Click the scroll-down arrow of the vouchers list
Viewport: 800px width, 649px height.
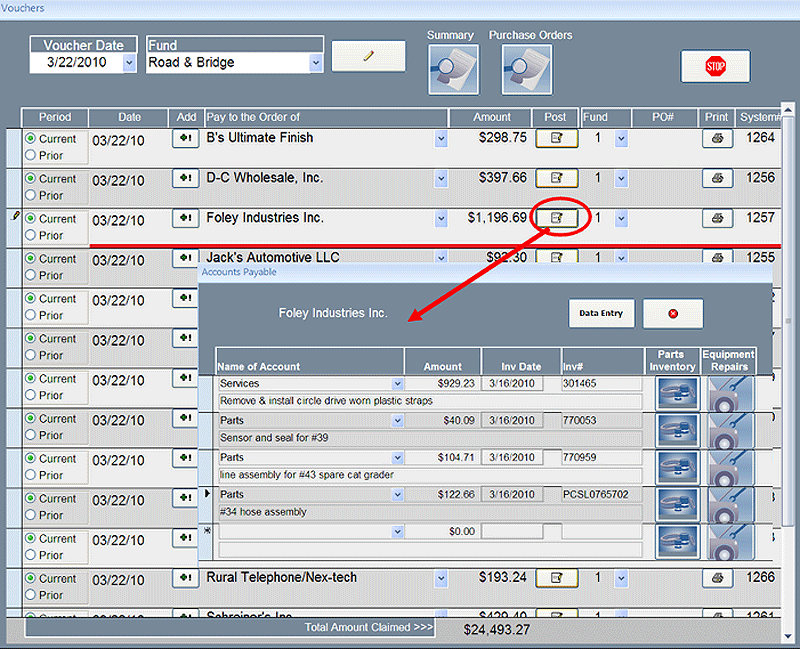click(788, 636)
